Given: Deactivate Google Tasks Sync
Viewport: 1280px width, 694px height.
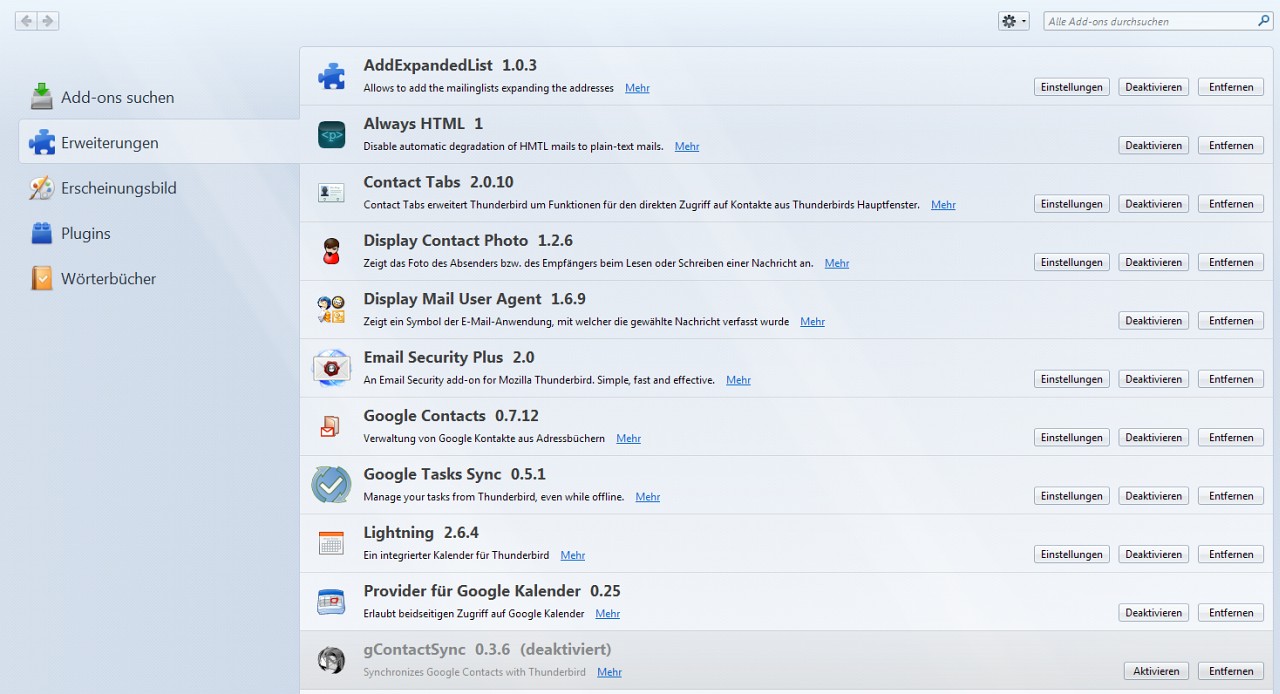Looking at the screenshot, I should (1153, 496).
